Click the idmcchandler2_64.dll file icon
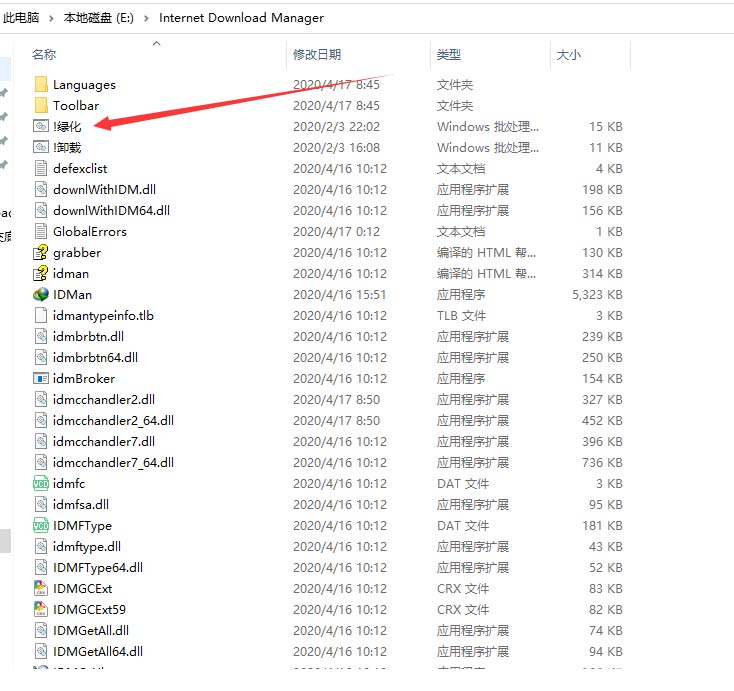Viewport: 734px width, 691px height. 41,420
